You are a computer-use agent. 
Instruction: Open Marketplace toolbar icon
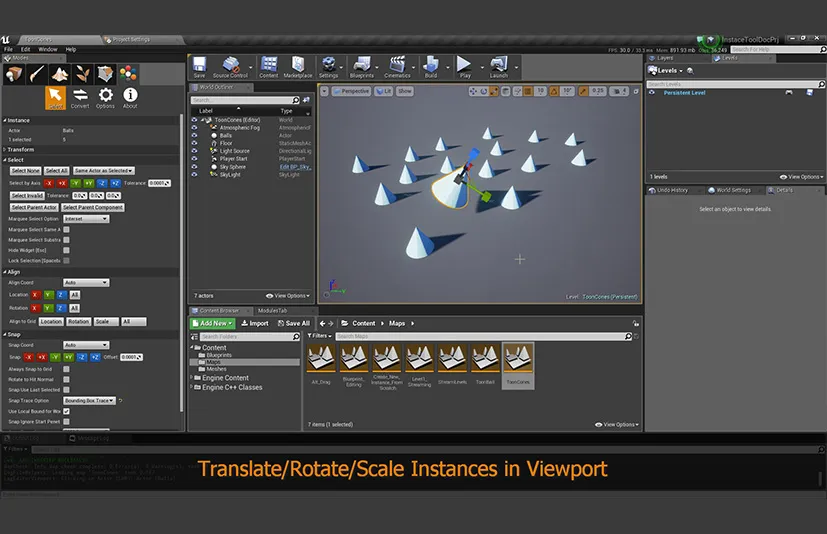[x=298, y=68]
